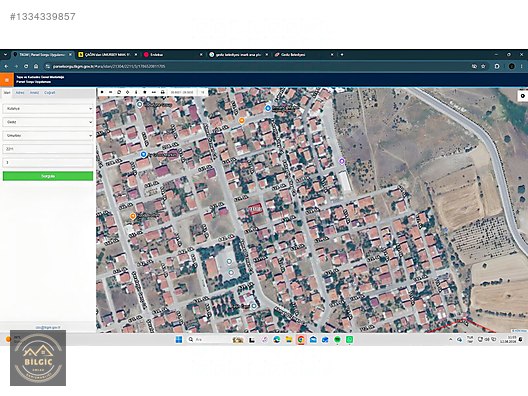Click the parsel number input field
Screen dimensions: 528x396
click(x=48, y=162)
